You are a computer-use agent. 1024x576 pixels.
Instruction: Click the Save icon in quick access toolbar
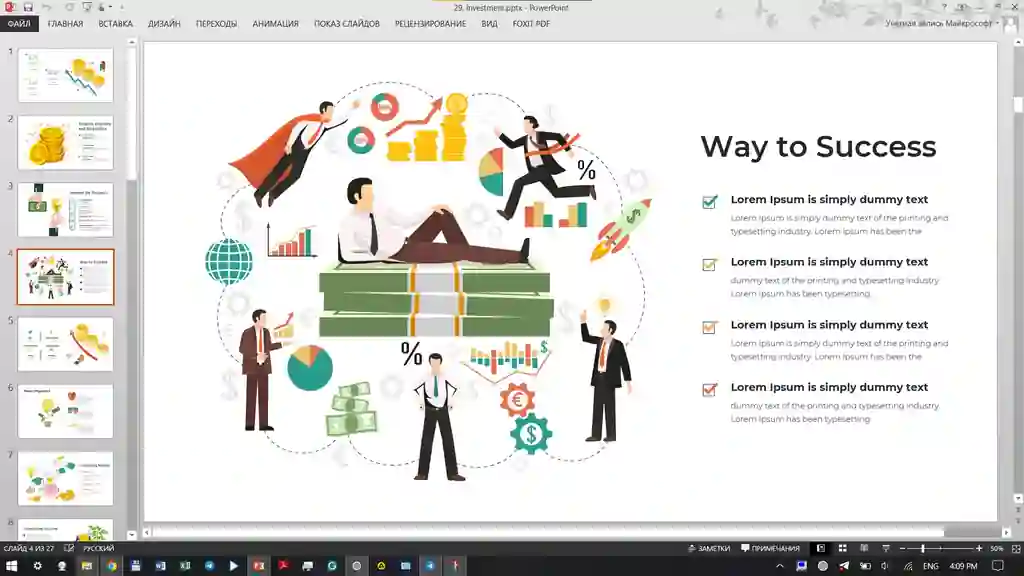tap(29, 7)
